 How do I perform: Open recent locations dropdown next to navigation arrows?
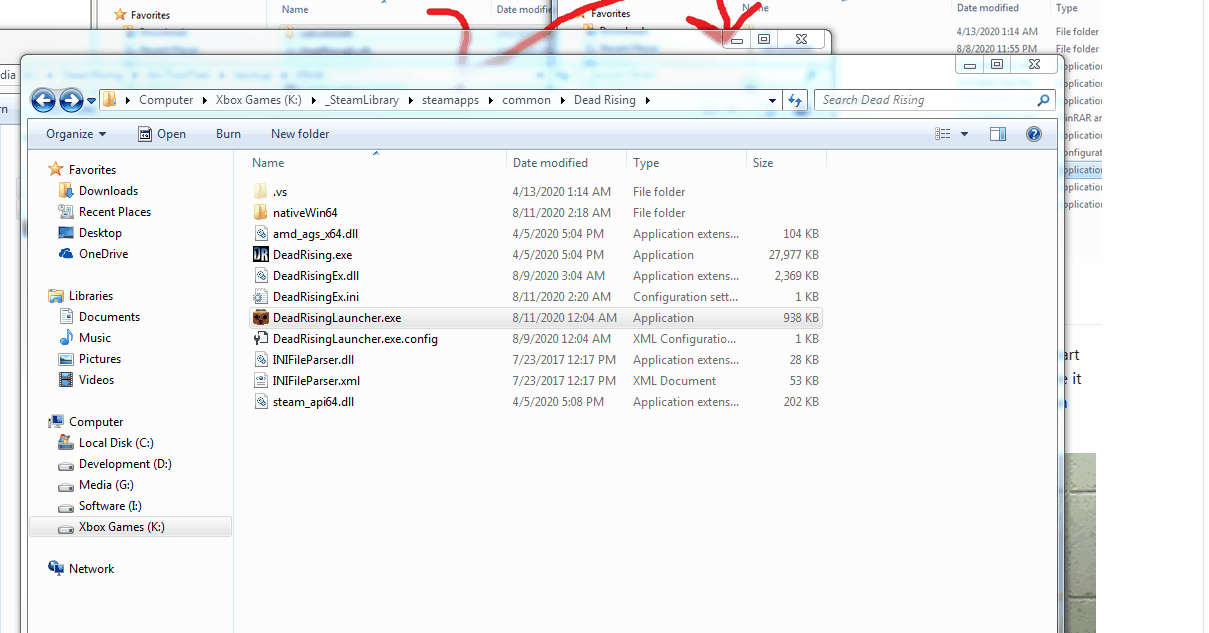[x=91, y=101]
